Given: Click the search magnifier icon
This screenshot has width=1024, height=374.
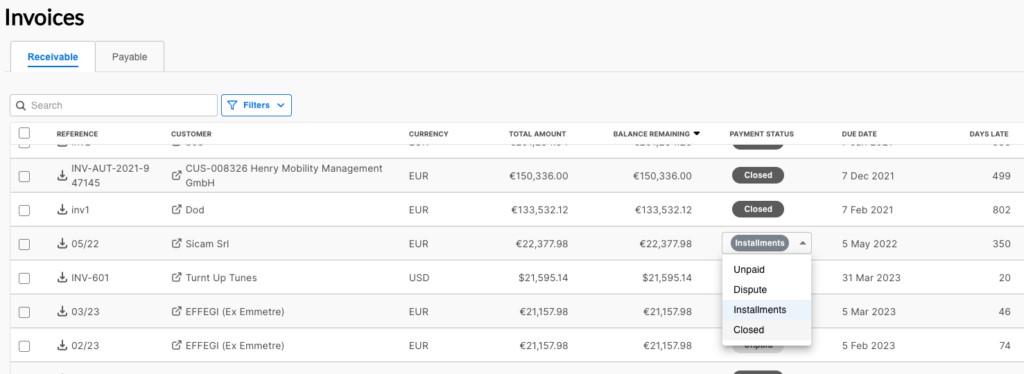Looking at the screenshot, I should (21, 105).
